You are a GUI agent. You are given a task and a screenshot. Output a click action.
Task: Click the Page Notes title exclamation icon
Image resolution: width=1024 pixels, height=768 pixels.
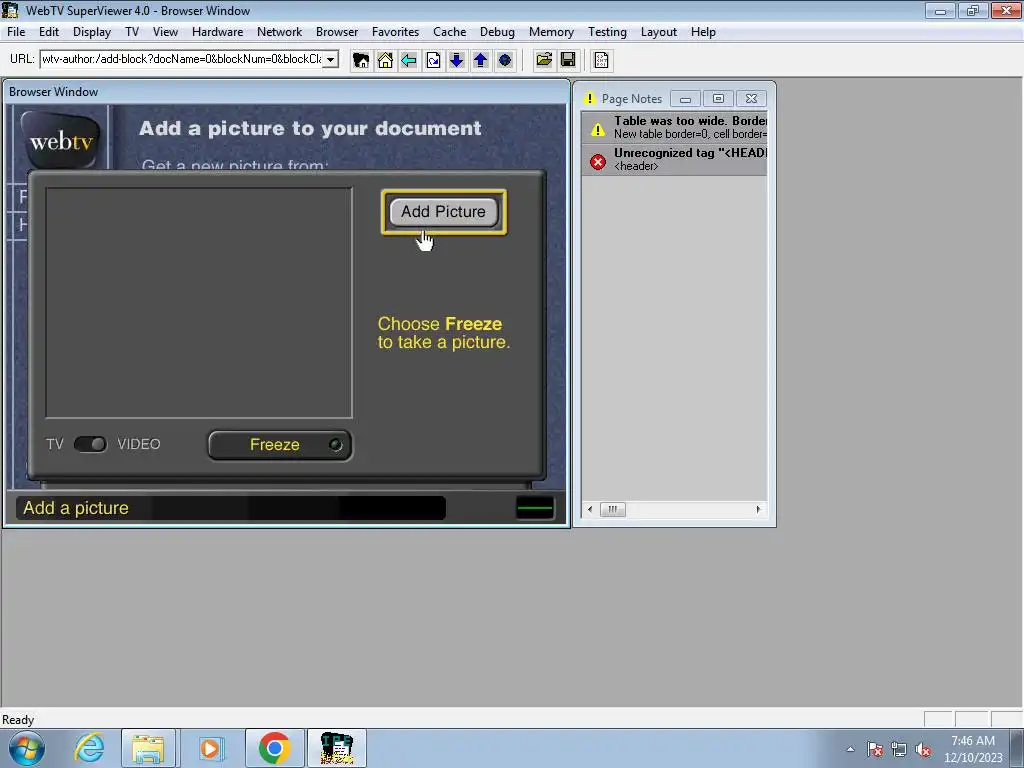click(590, 99)
